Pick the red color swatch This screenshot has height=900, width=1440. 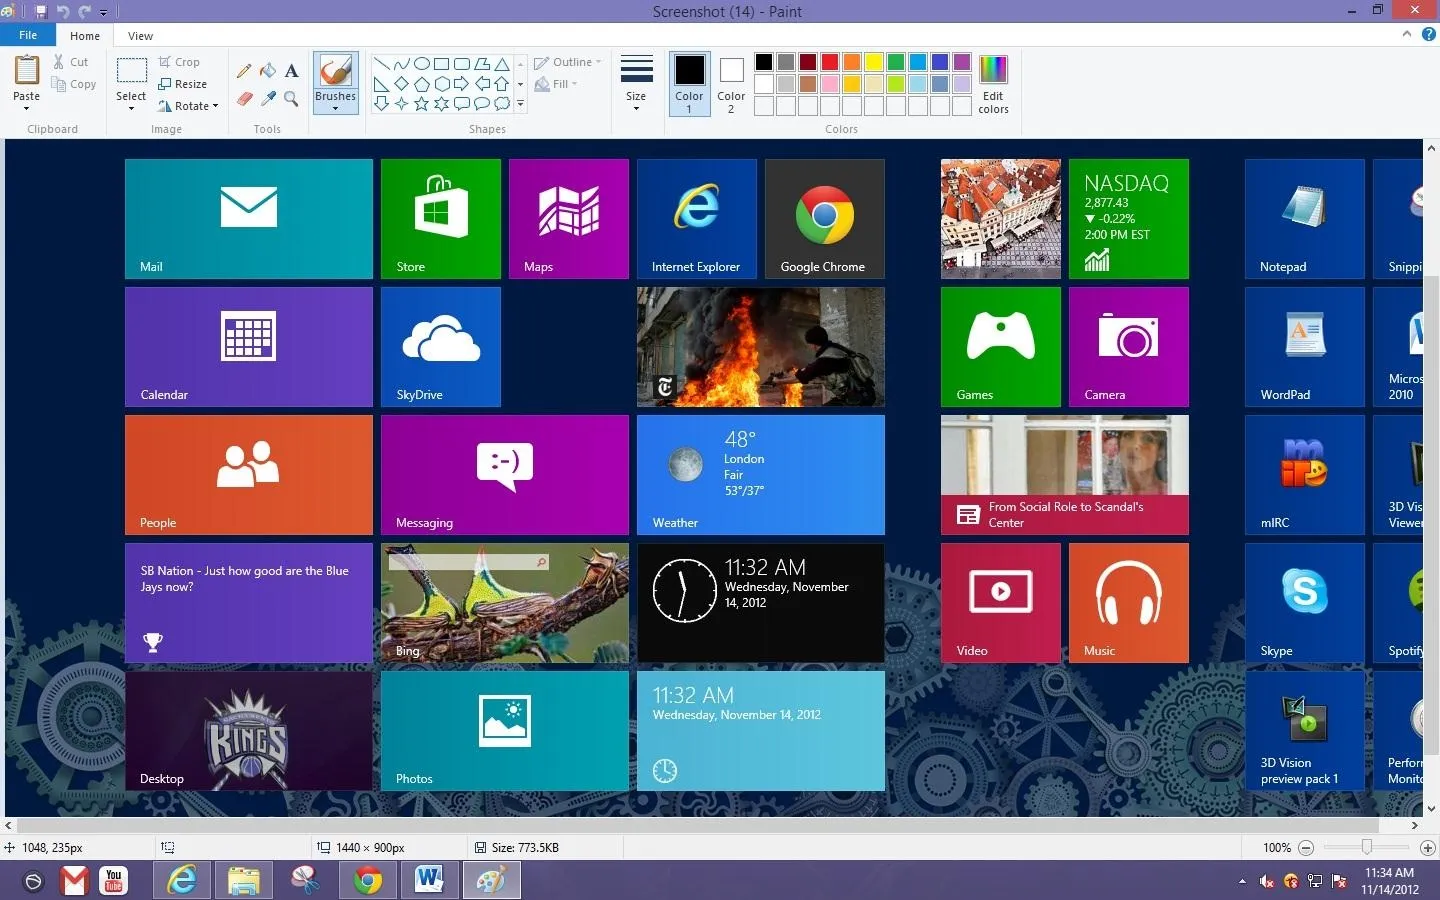point(830,62)
